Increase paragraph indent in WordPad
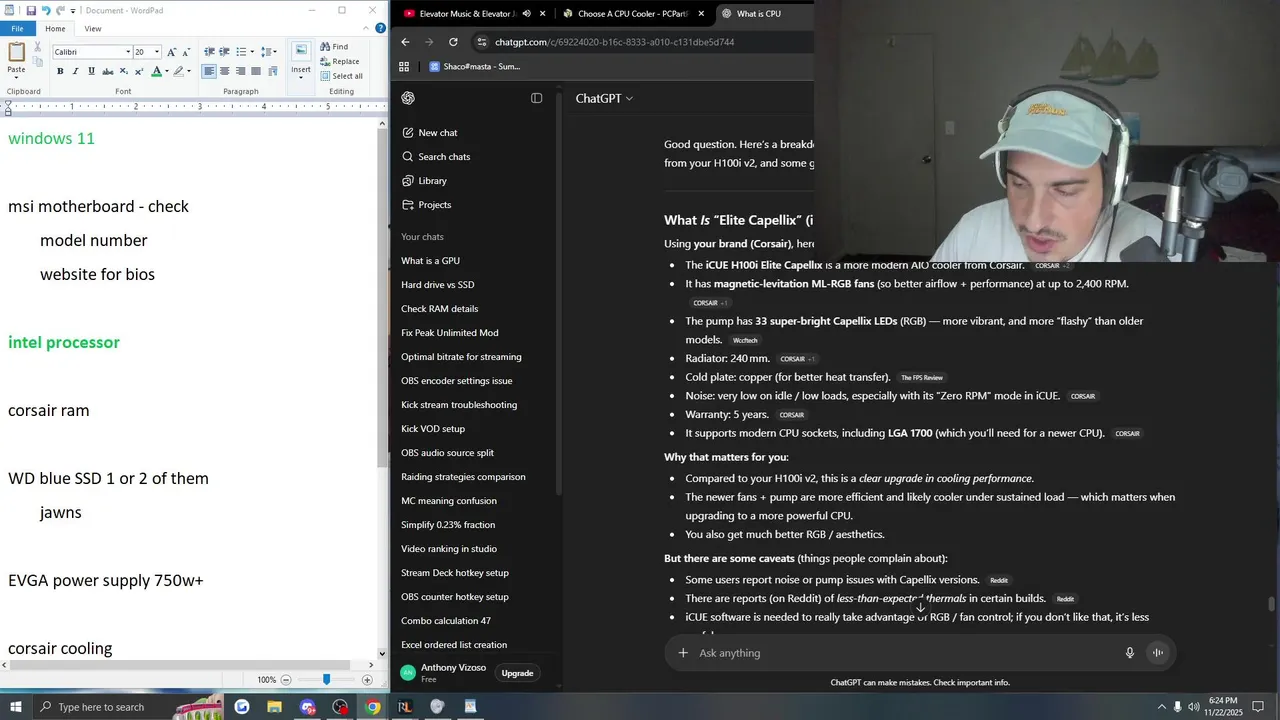This screenshot has height=720, width=1280. [x=225, y=52]
